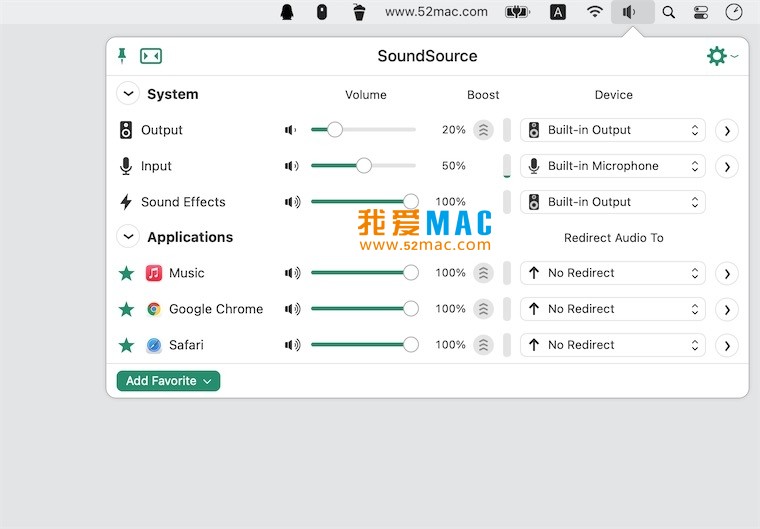Open the battery status menu
Viewport: 760px width, 529px height.
(517, 12)
